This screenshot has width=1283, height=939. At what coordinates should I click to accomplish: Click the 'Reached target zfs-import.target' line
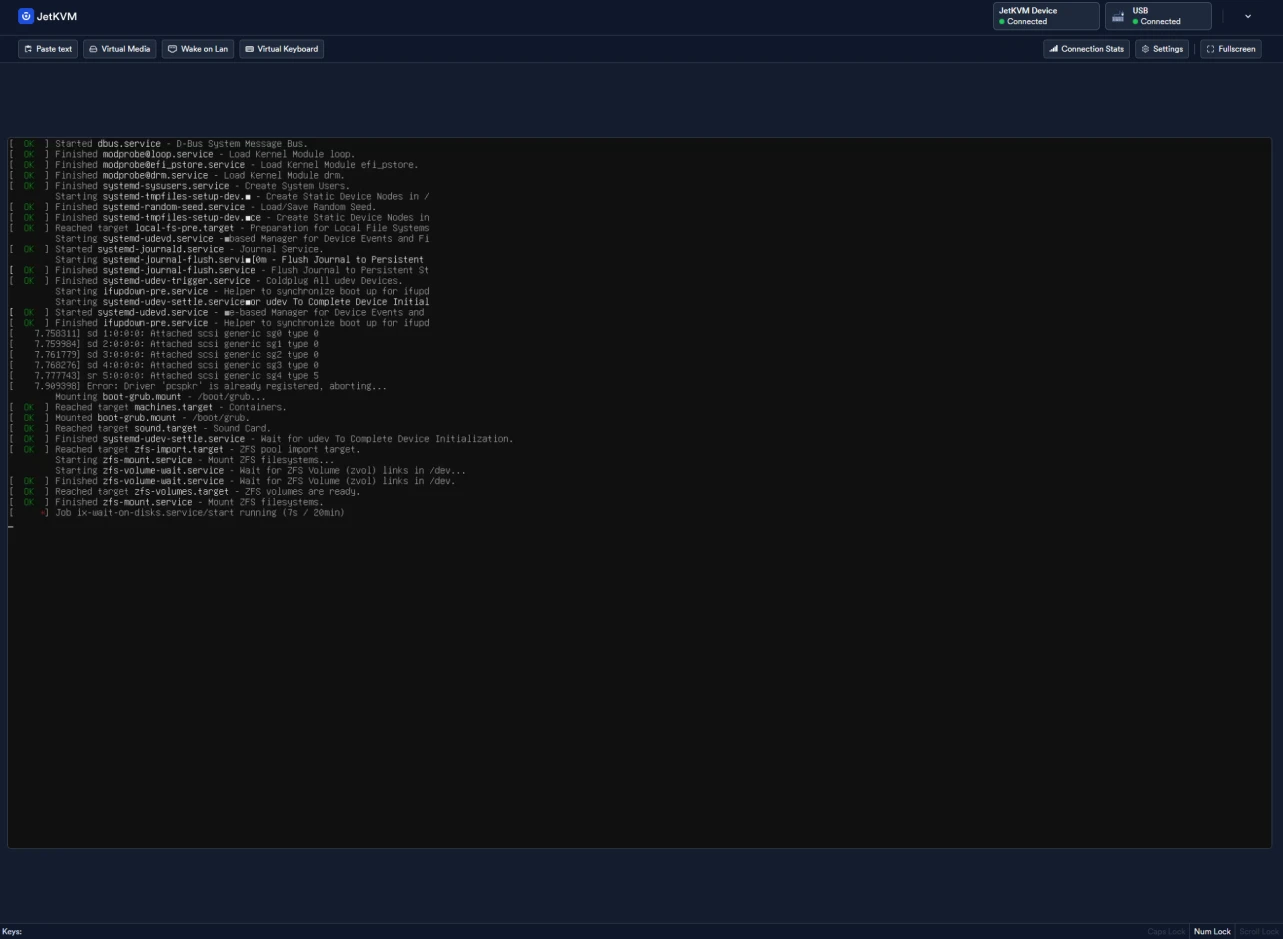click(x=184, y=449)
